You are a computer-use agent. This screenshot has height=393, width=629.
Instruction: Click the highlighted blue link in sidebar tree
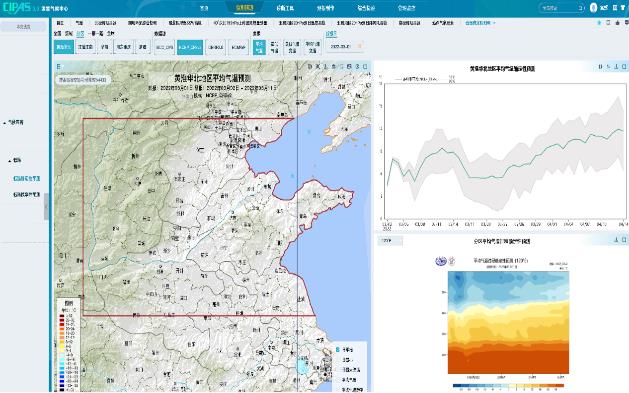tap(26, 178)
